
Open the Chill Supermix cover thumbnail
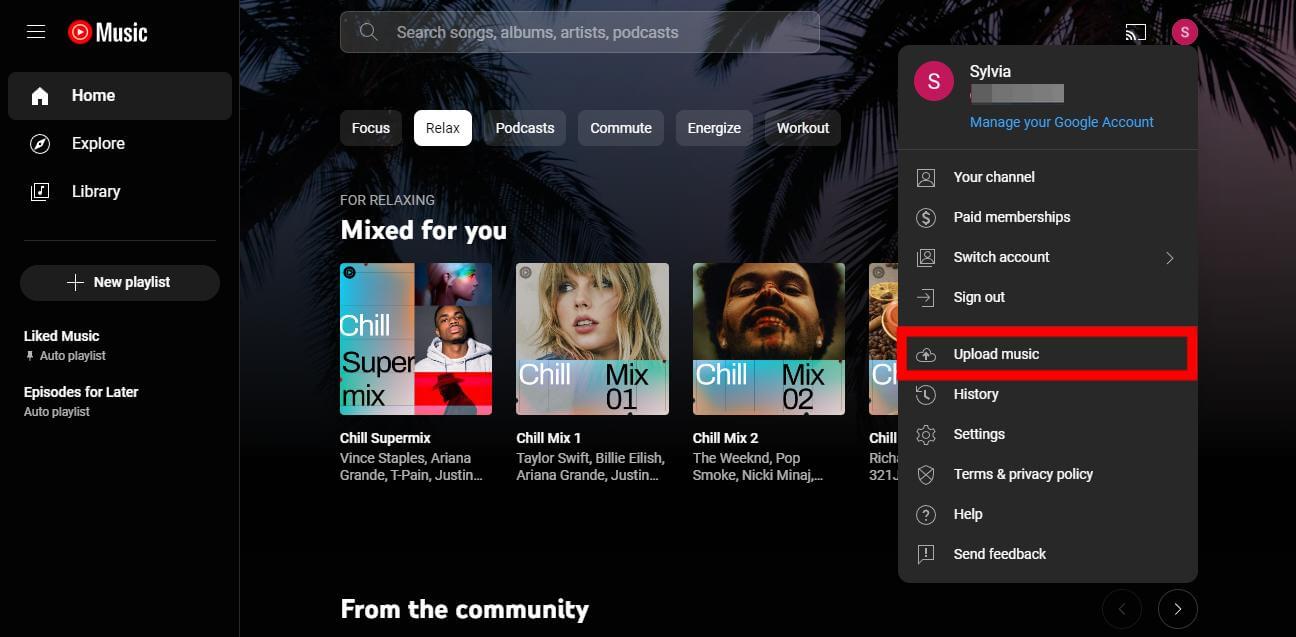tap(416, 339)
